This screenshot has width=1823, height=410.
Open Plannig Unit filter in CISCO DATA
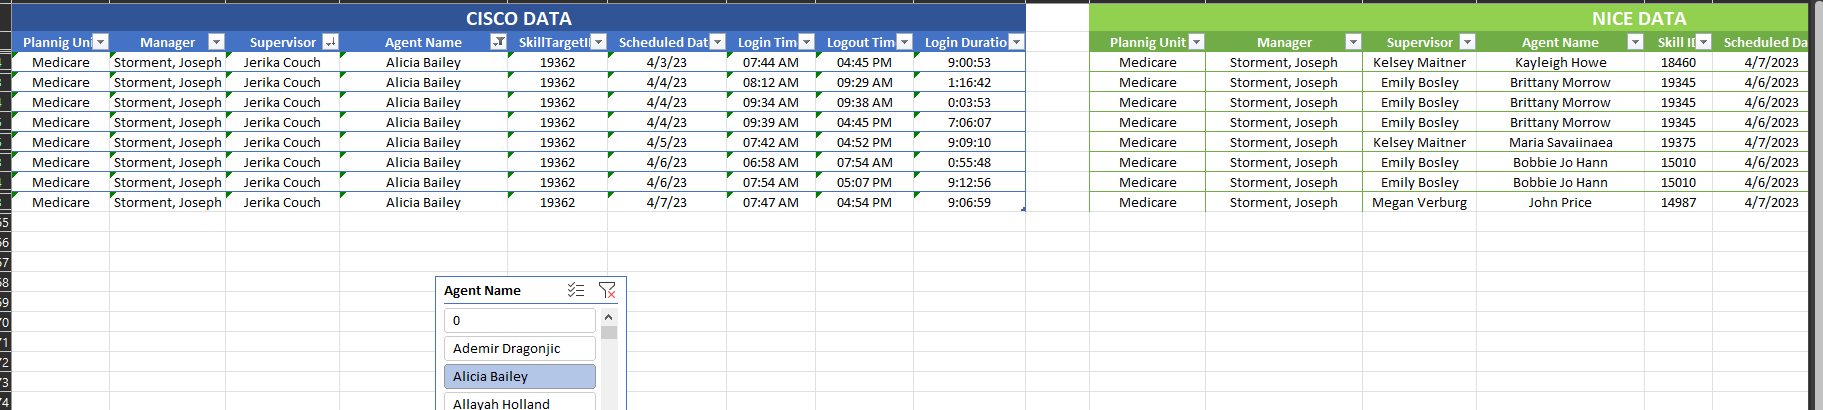pyautogui.click(x=100, y=42)
